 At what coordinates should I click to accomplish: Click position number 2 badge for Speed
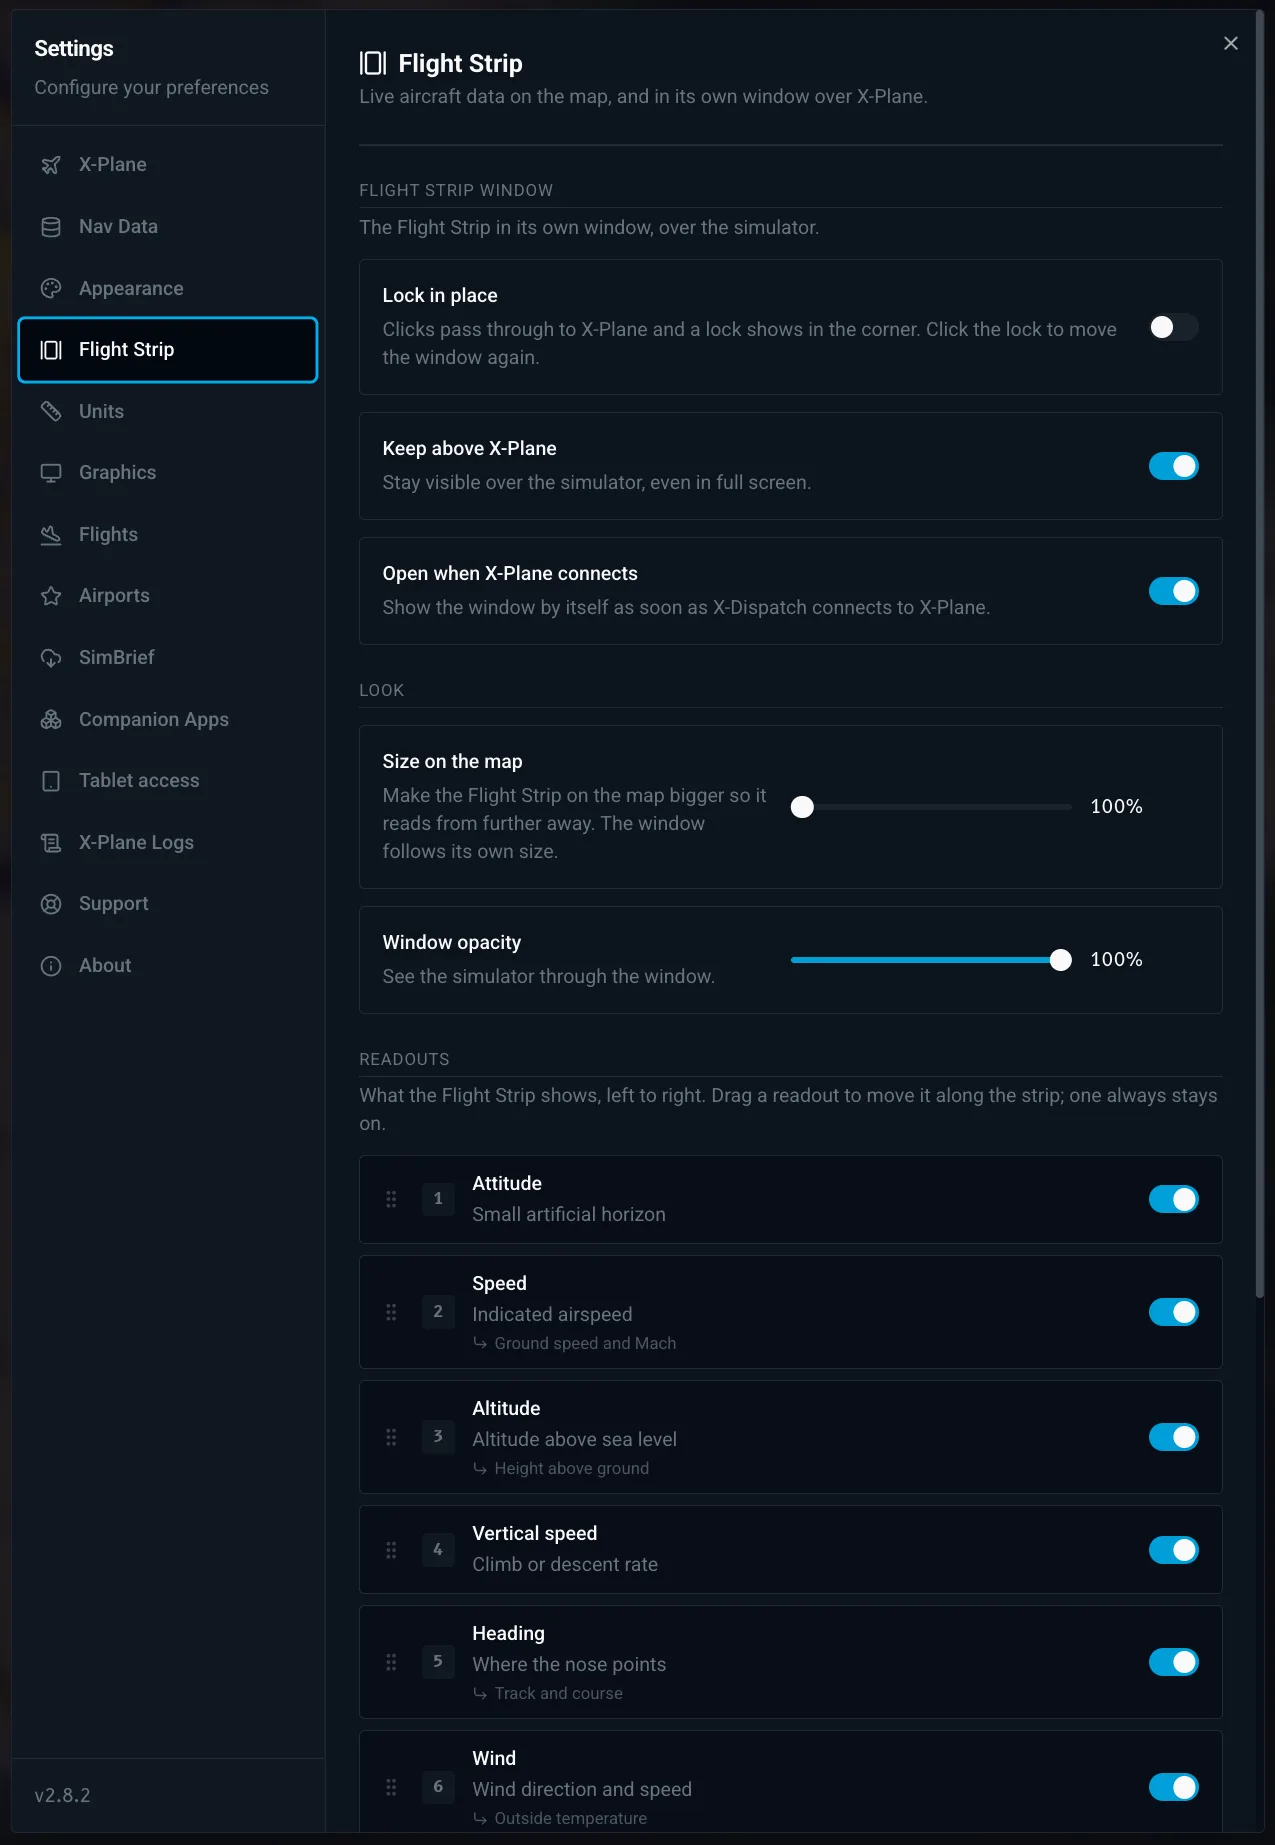pos(438,1312)
